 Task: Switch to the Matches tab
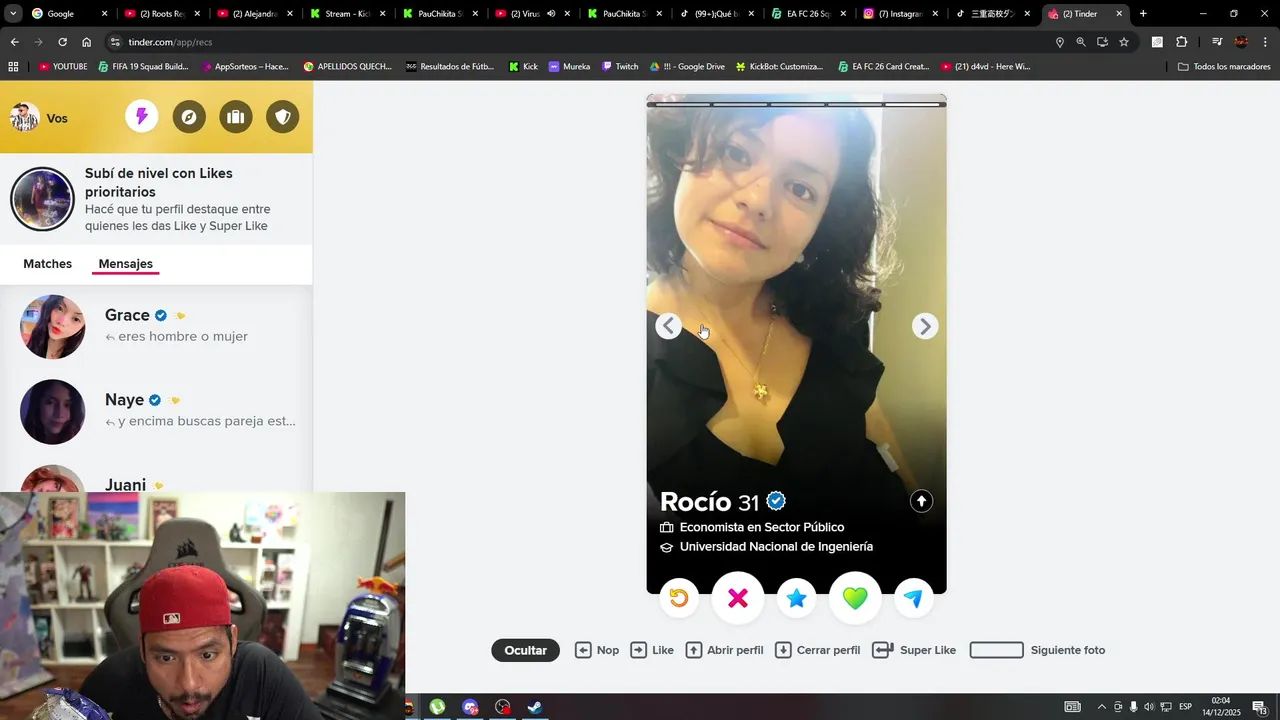(x=48, y=264)
